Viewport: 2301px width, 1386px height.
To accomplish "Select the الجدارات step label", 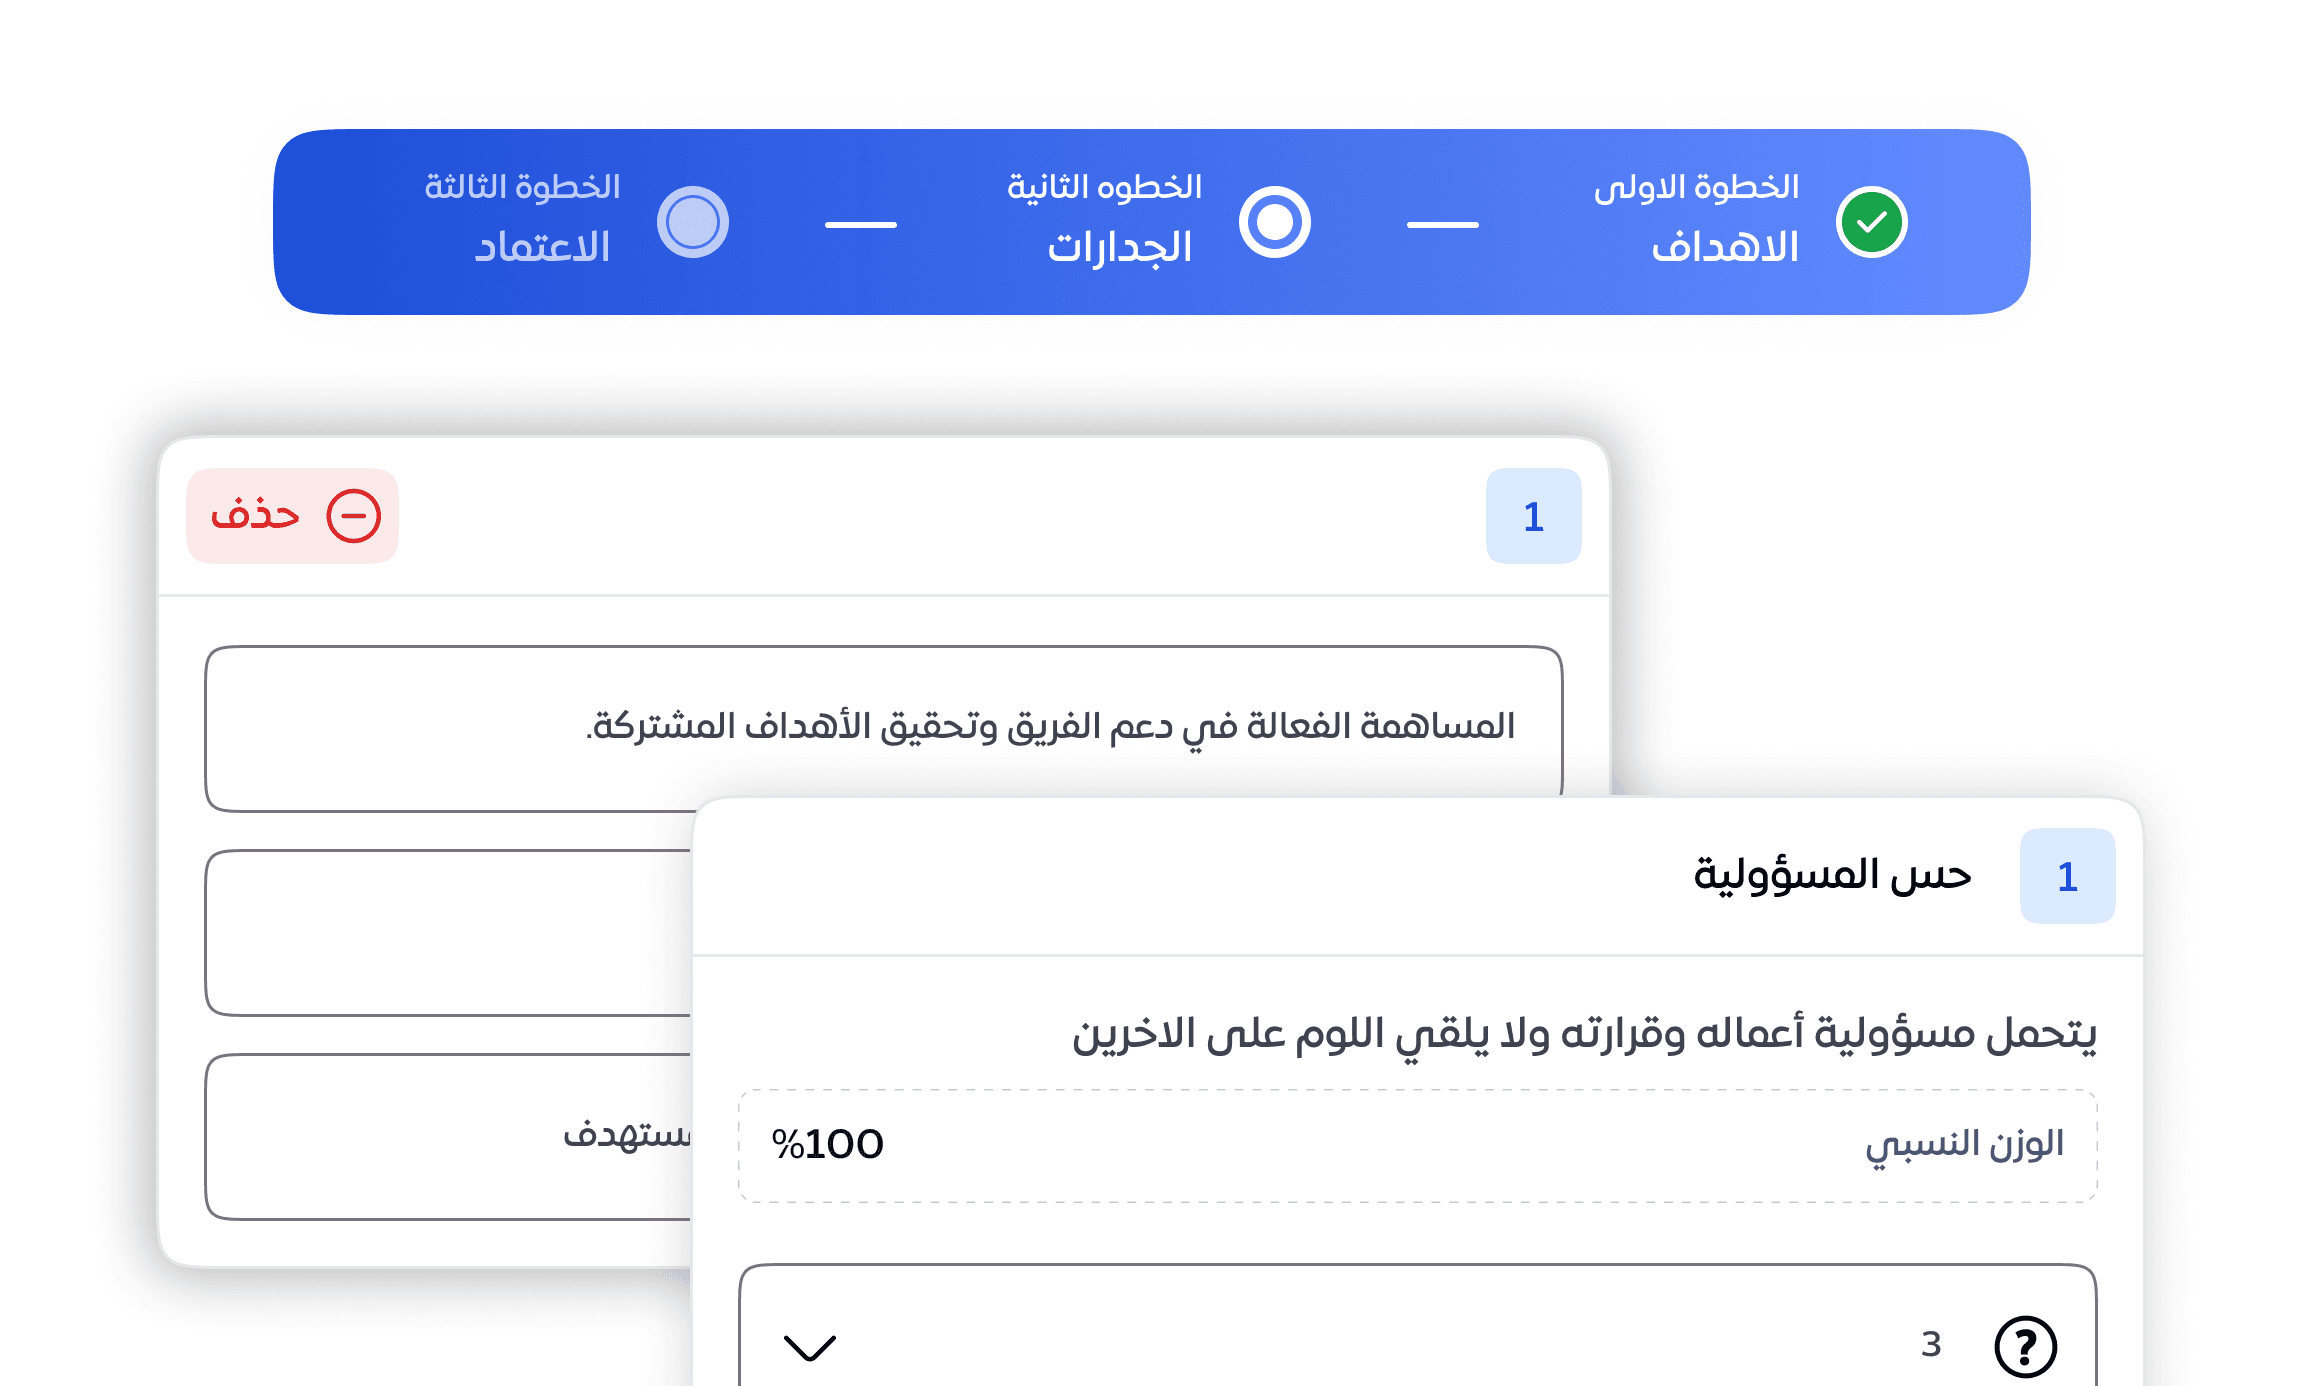I will point(1120,247).
